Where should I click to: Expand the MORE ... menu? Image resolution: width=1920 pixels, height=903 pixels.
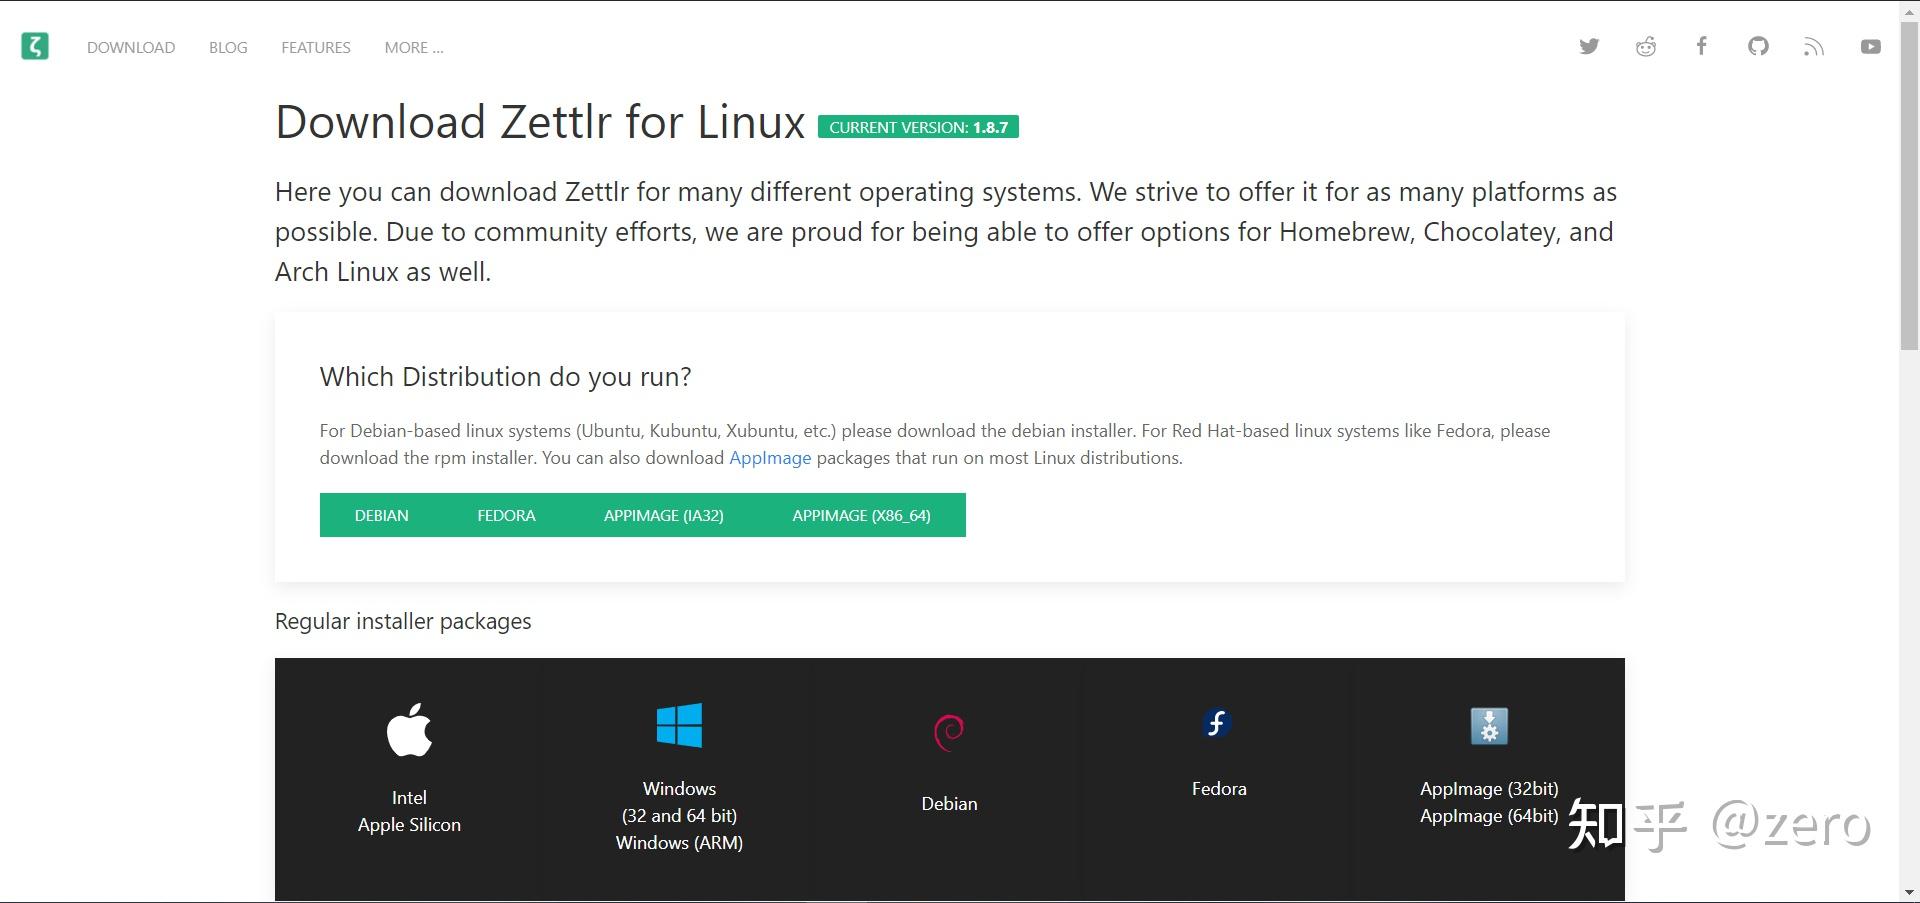pyautogui.click(x=414, y=47)
